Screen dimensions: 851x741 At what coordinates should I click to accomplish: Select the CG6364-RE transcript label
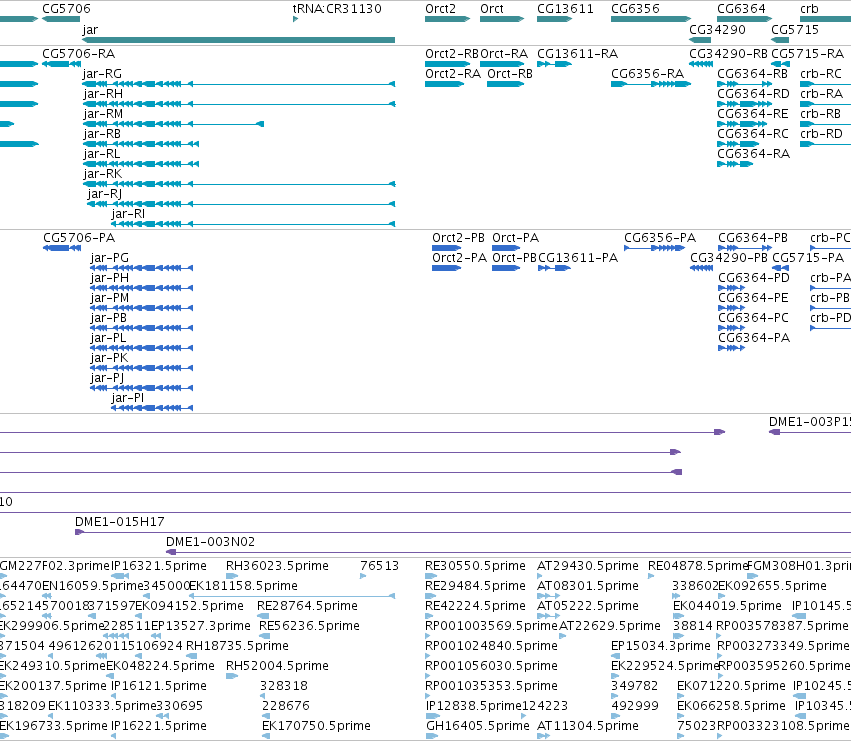(753, 114)
